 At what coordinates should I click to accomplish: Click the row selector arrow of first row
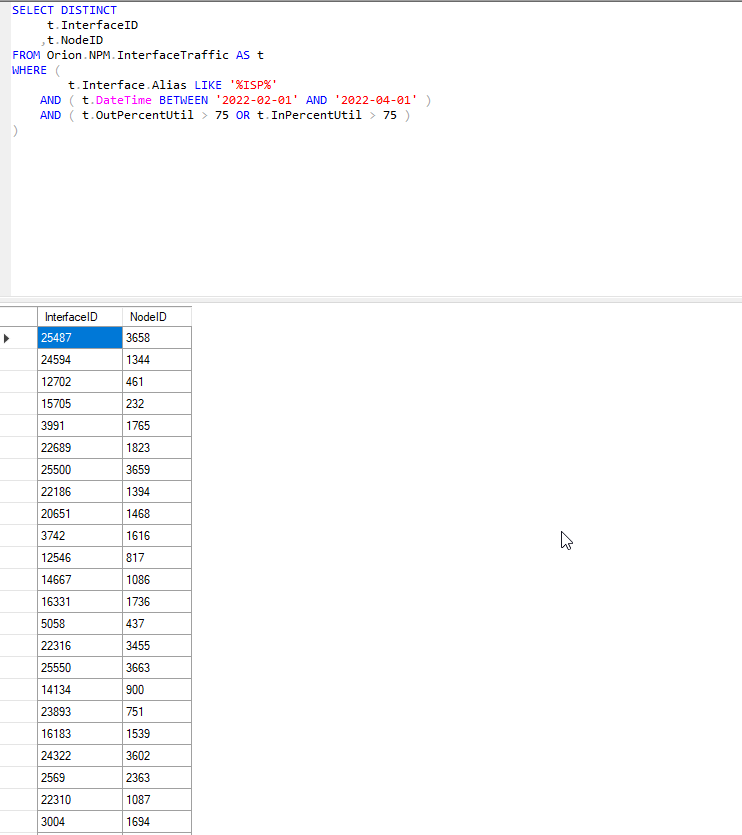[6, 338]
